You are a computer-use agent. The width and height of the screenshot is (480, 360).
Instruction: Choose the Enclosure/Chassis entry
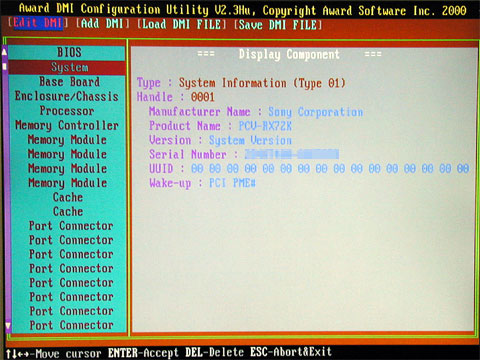67,96
